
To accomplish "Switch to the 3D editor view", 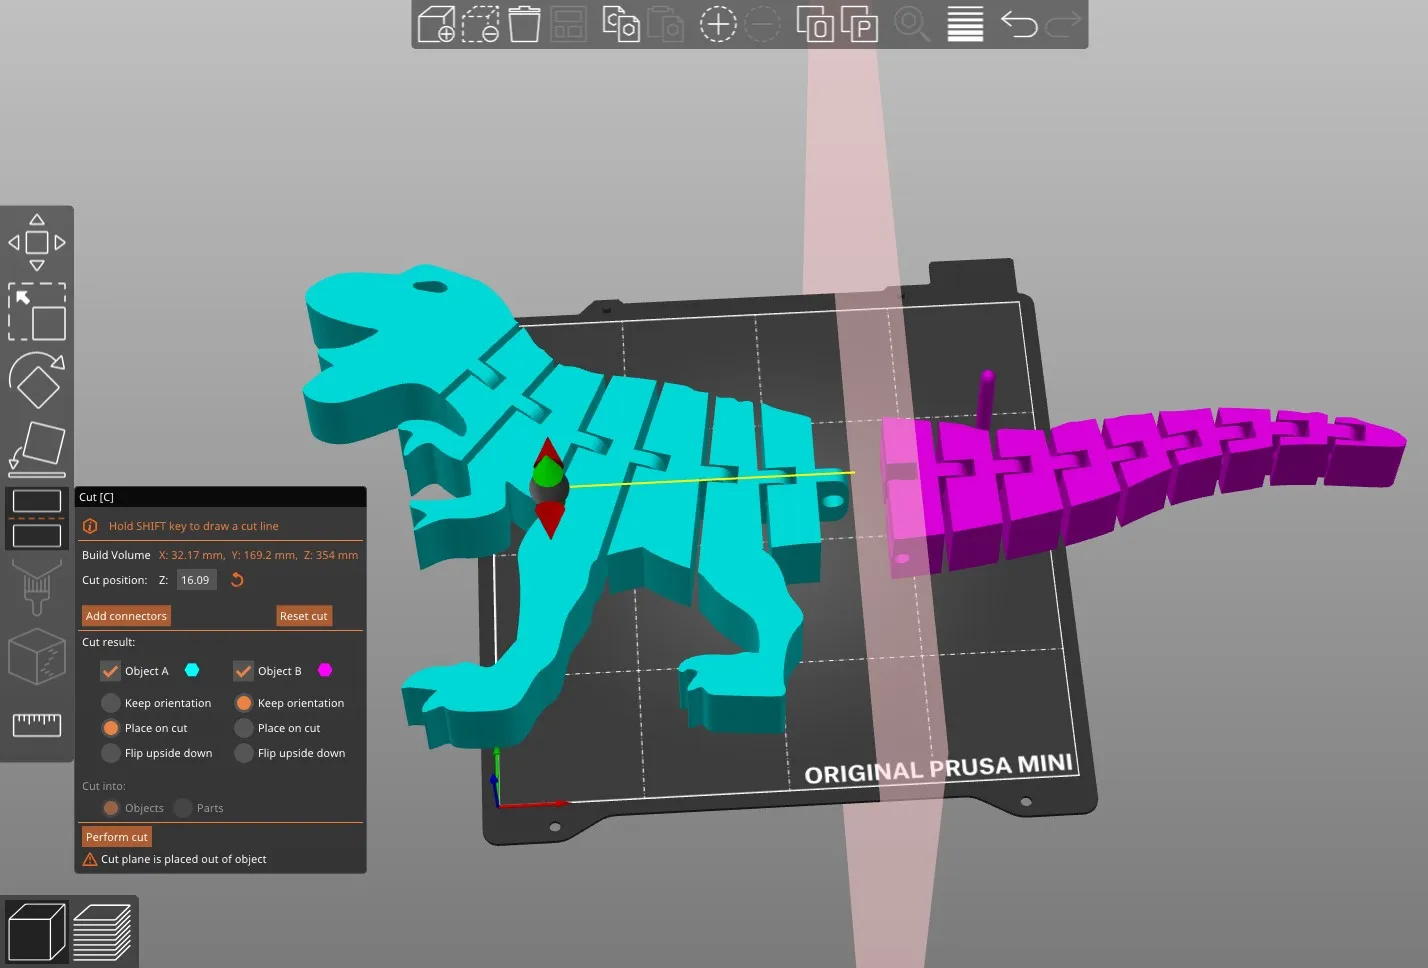I will click(x=37, y=930).
